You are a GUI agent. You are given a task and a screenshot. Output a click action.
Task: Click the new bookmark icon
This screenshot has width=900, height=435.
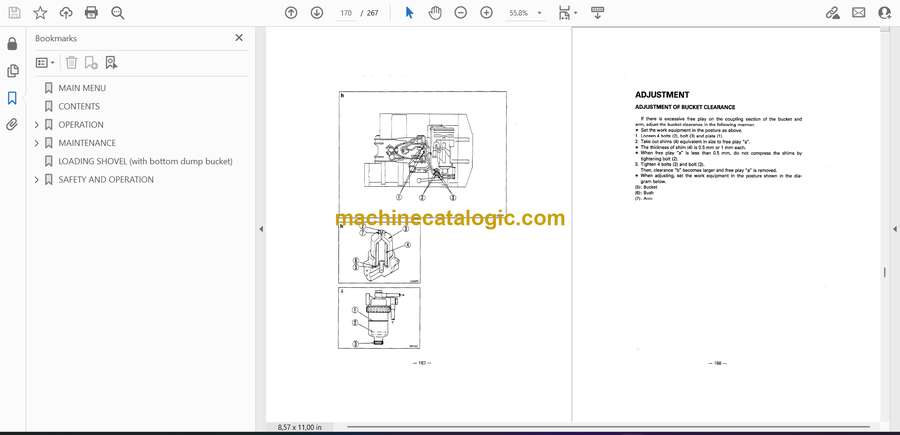91,63
